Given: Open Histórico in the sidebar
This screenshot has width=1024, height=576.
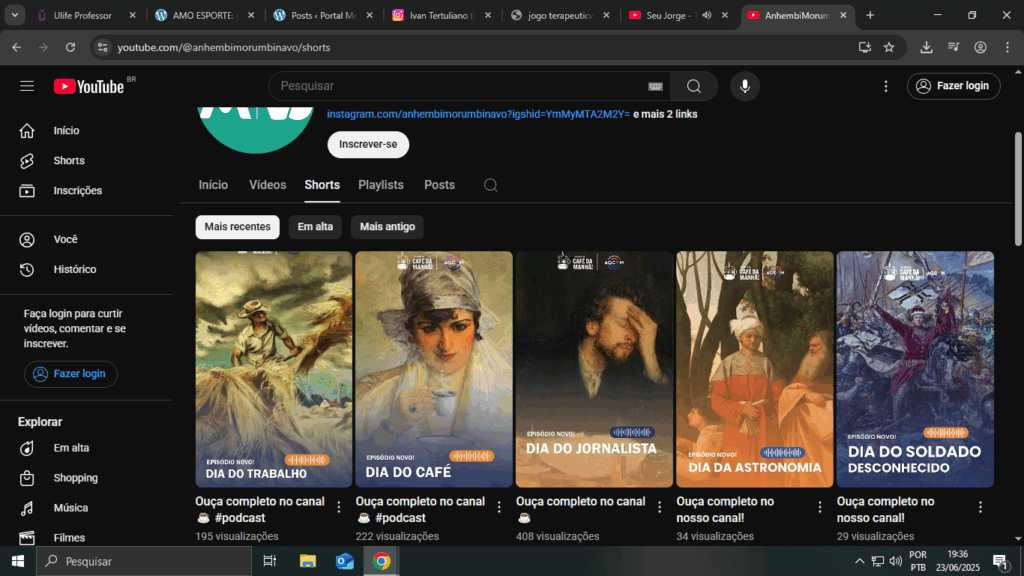Looking at the screenshot, I should [74, 269].
